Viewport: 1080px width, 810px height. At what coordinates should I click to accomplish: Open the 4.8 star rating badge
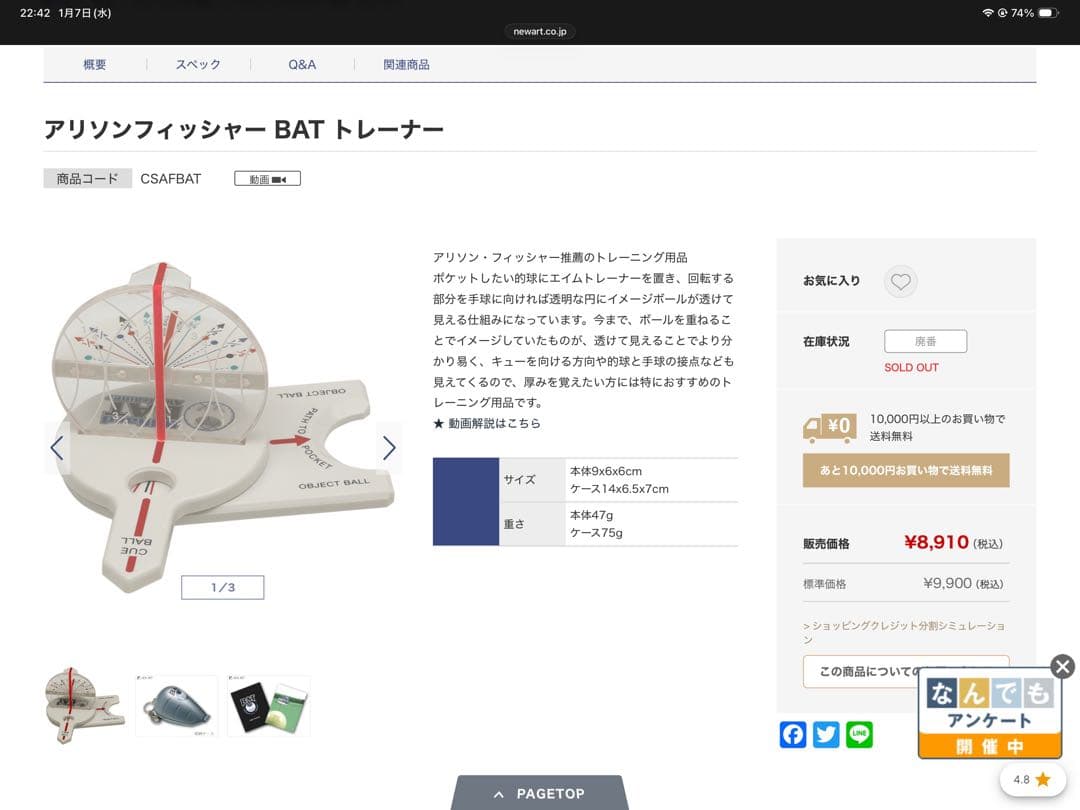pos(1031,780)
